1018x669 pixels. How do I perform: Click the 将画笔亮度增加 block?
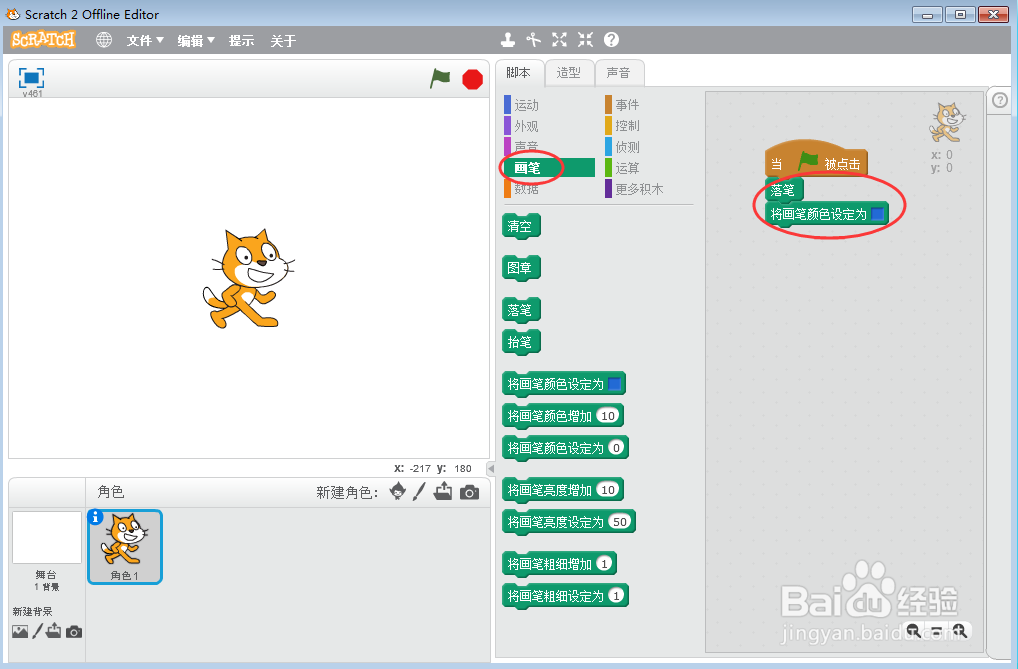pyautogui.click(x=550, y=490)
